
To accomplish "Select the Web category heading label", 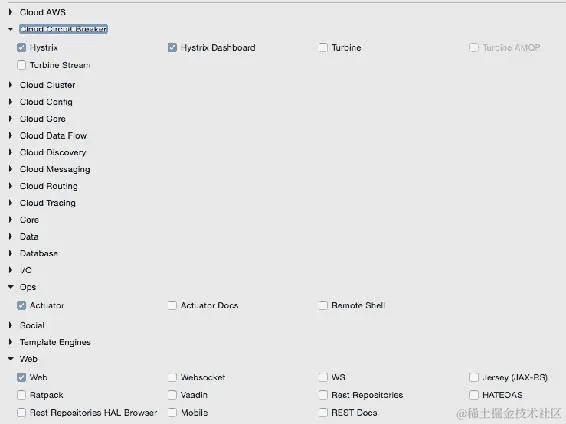I will click(29, 359).
